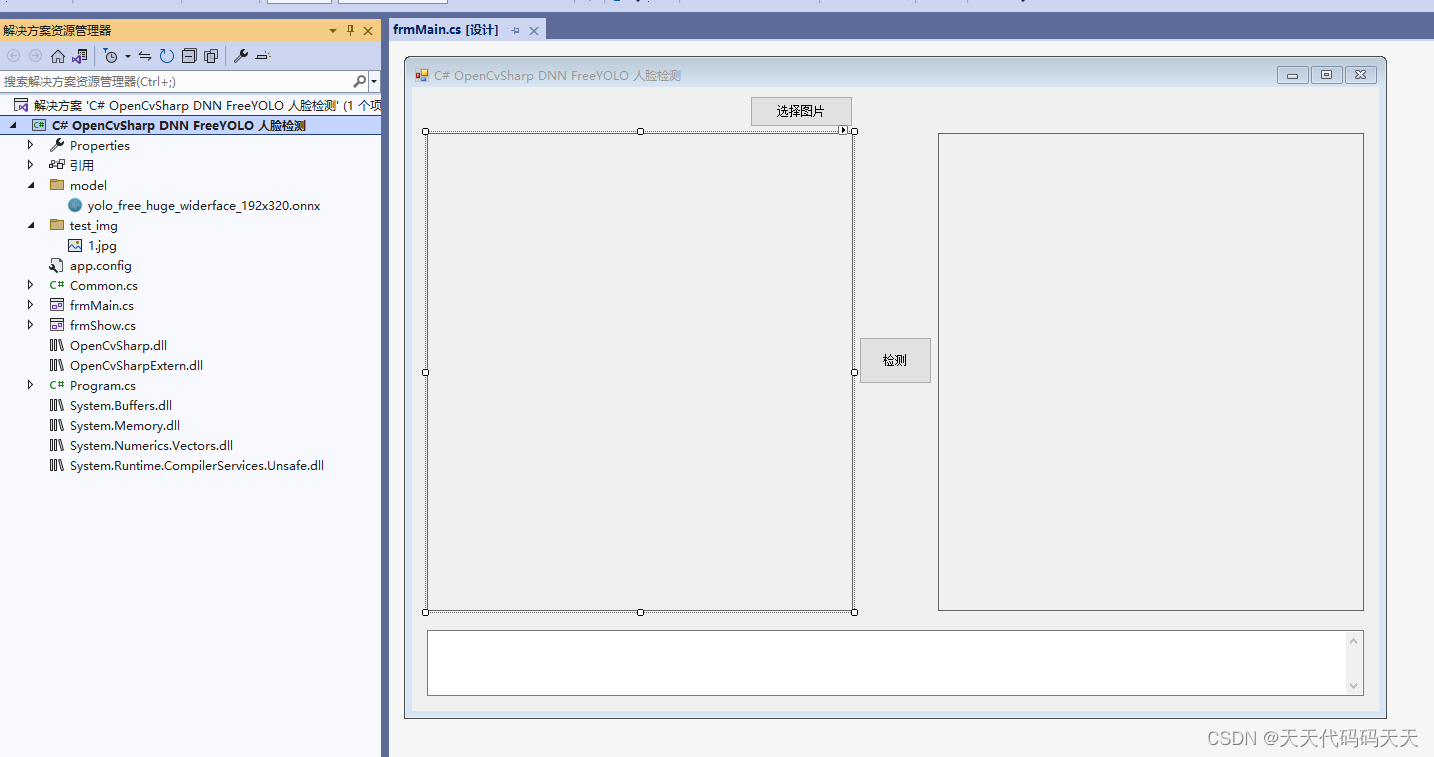1434x757 pixels.
Task: Open the Solution Explorer window options dropdown arrow
Action: (332, 30)
